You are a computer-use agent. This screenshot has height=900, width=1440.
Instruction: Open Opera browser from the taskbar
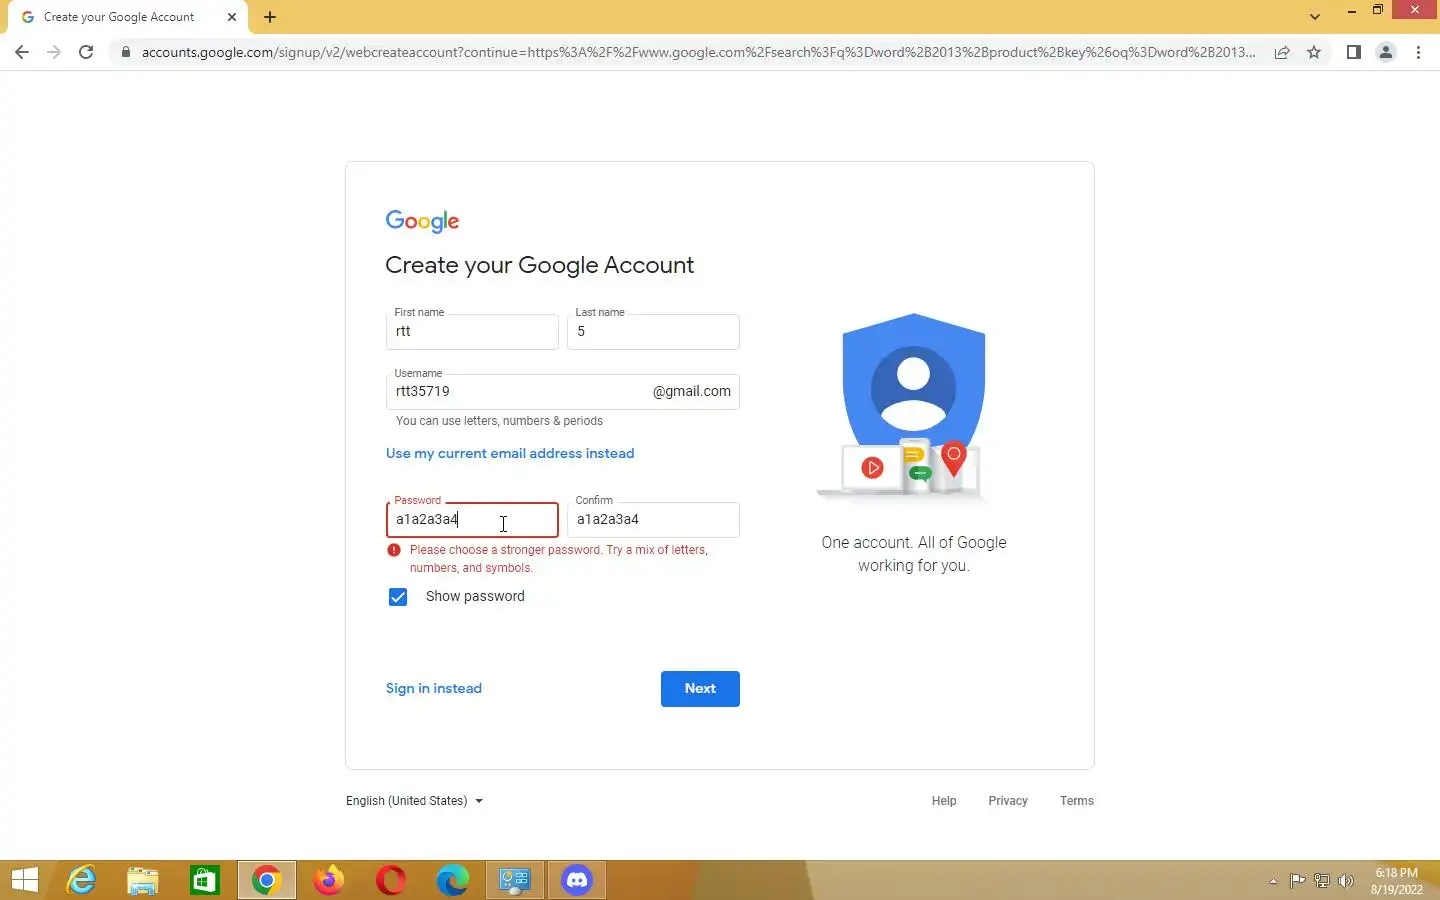(391, 880)
